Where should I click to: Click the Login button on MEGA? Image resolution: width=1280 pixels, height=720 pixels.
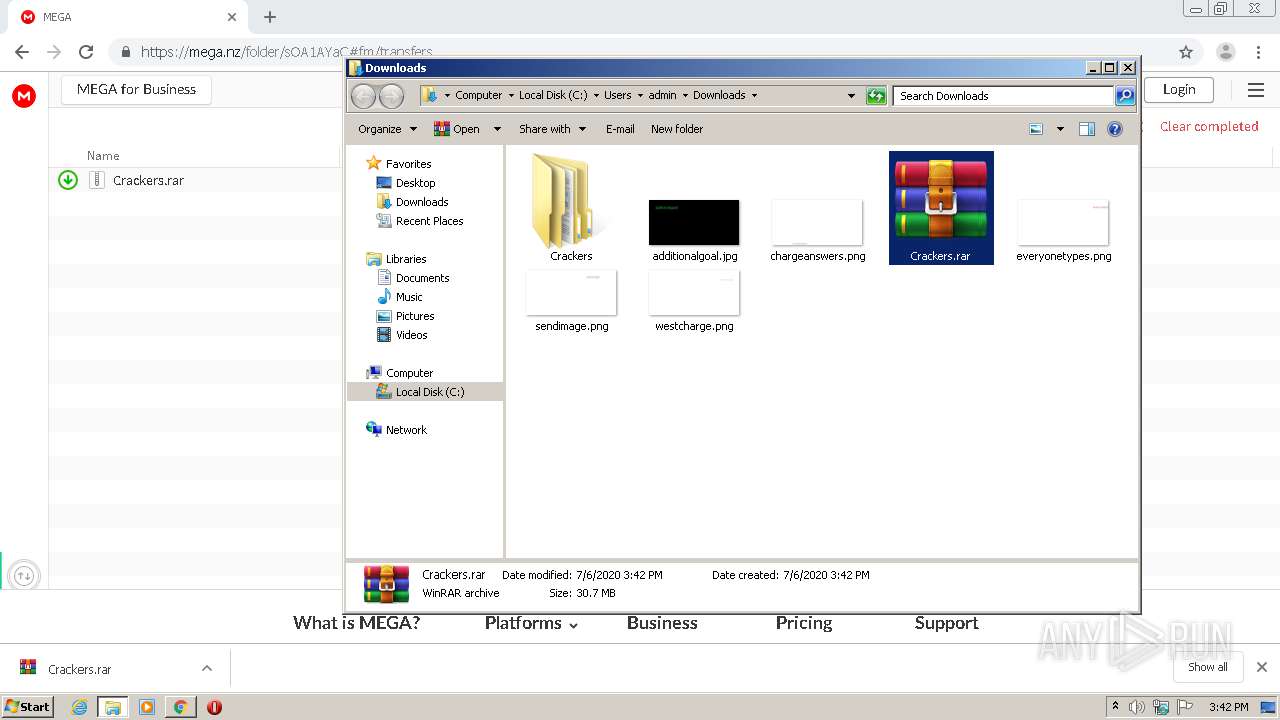pyautogui.click(x=1179, y=89)
